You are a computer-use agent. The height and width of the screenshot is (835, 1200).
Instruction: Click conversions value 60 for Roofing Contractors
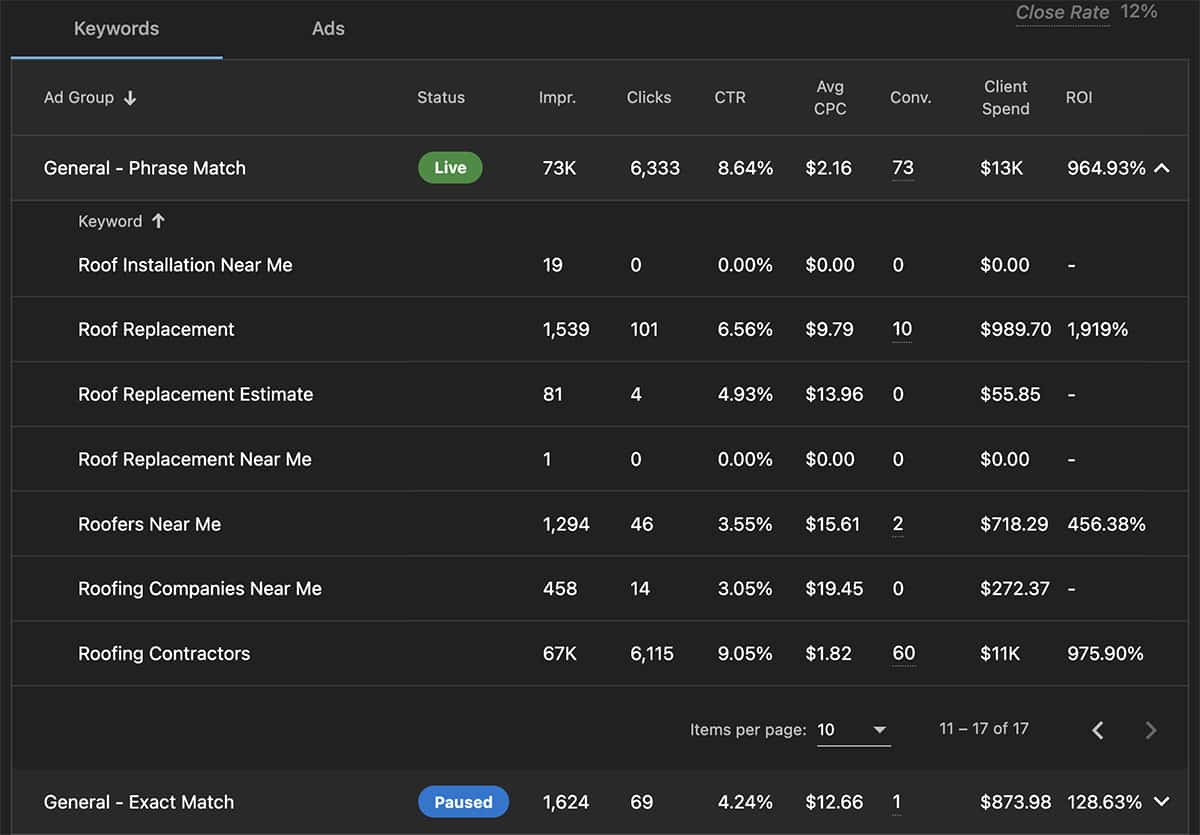pos(903,653)
